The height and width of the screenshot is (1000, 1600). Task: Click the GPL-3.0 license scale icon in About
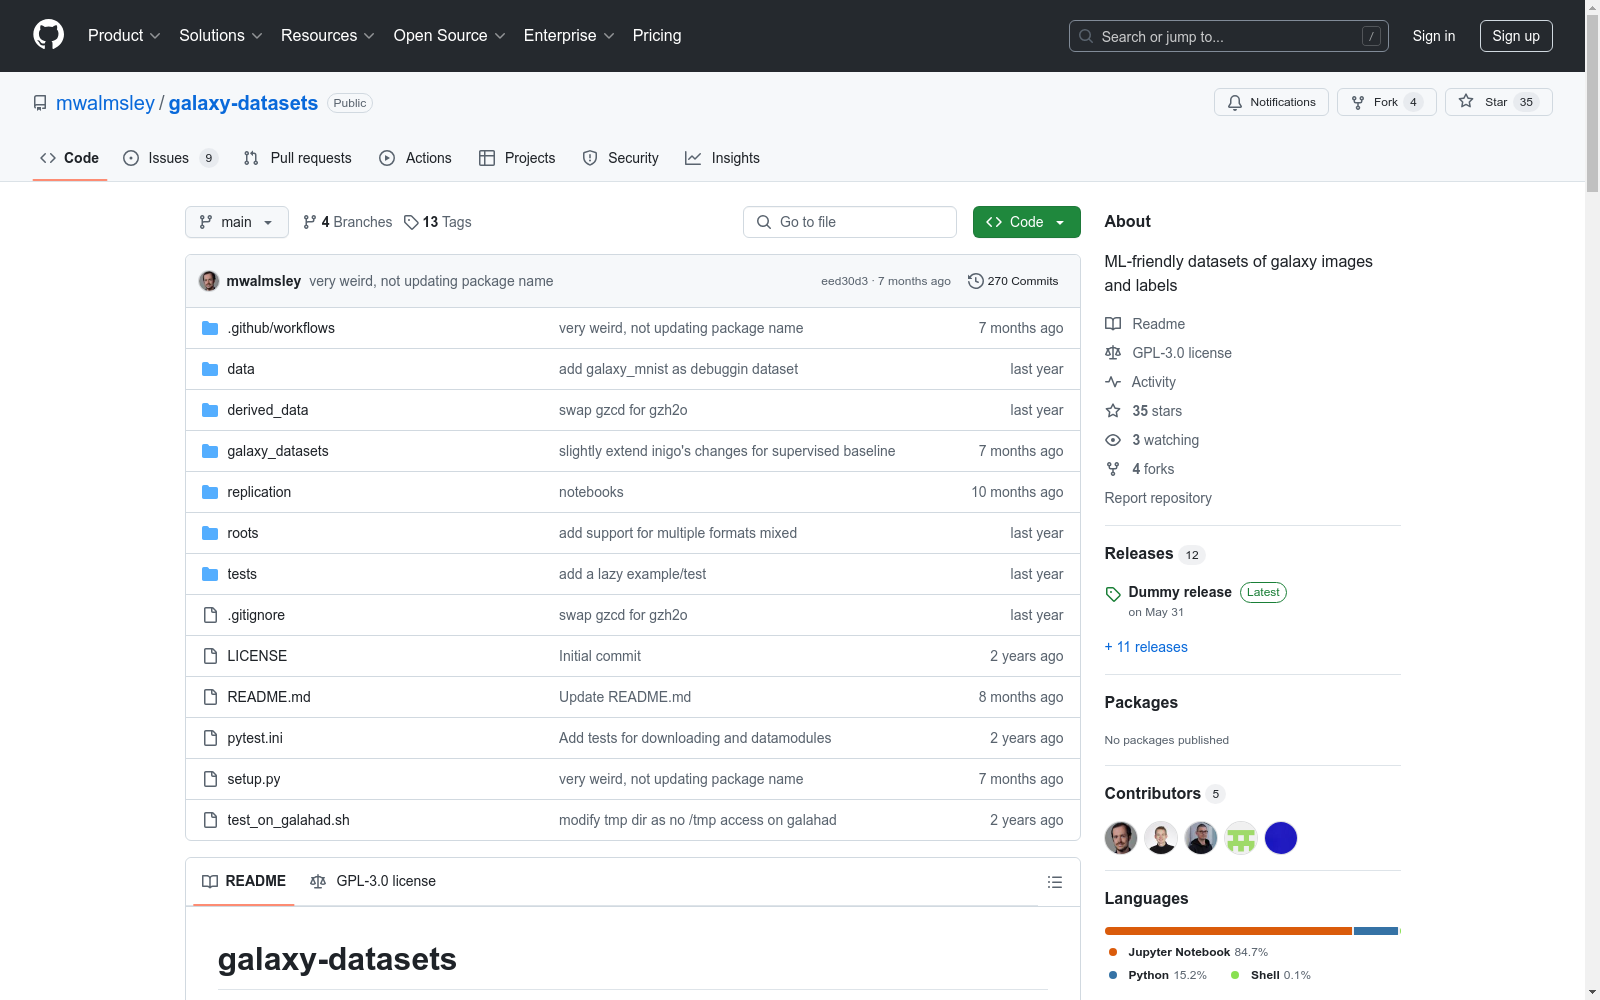pyautogui.click(x=1113, y=353)
